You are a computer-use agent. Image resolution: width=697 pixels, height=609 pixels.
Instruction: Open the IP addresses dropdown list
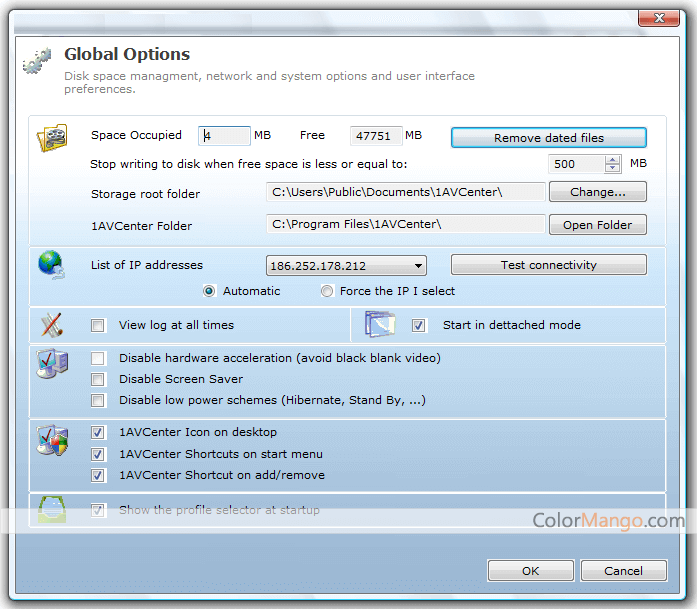[x=419, y=266]
